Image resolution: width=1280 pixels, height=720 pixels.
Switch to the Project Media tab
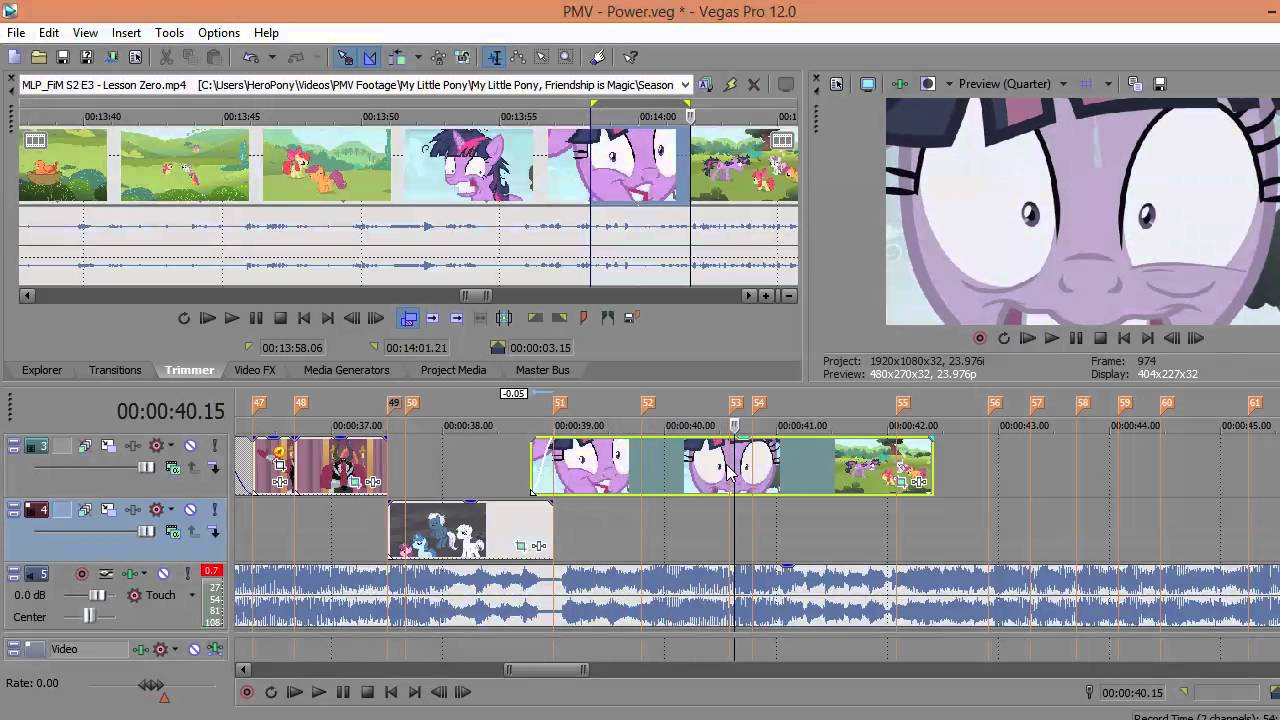[453, 370]
